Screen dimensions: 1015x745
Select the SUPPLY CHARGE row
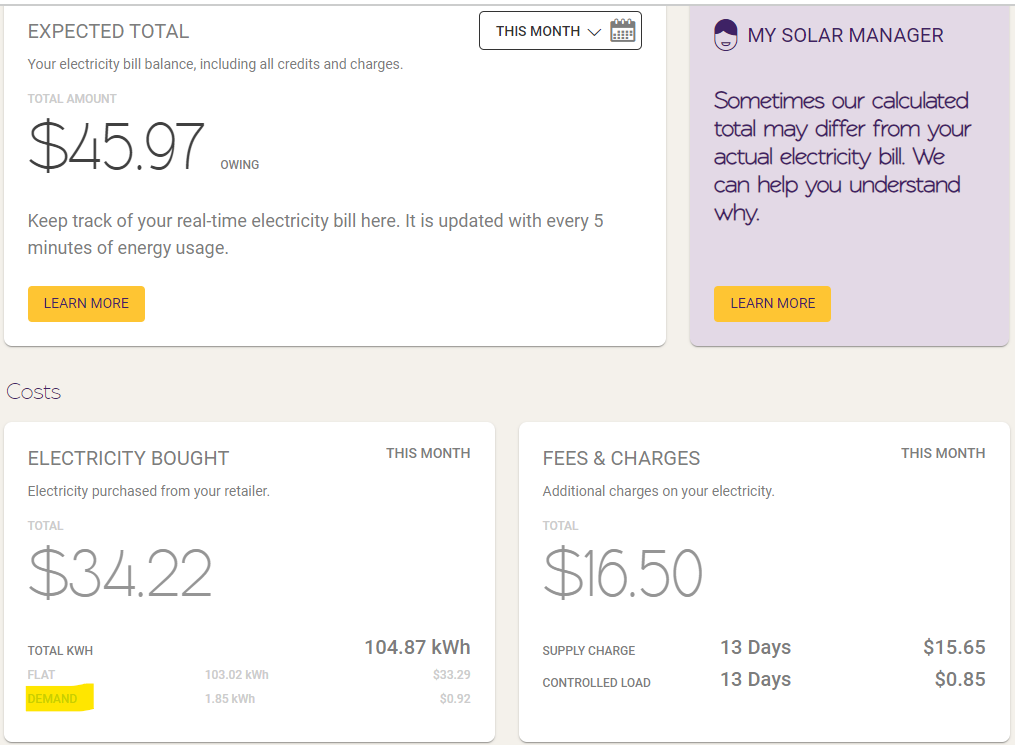click(764, 648)
